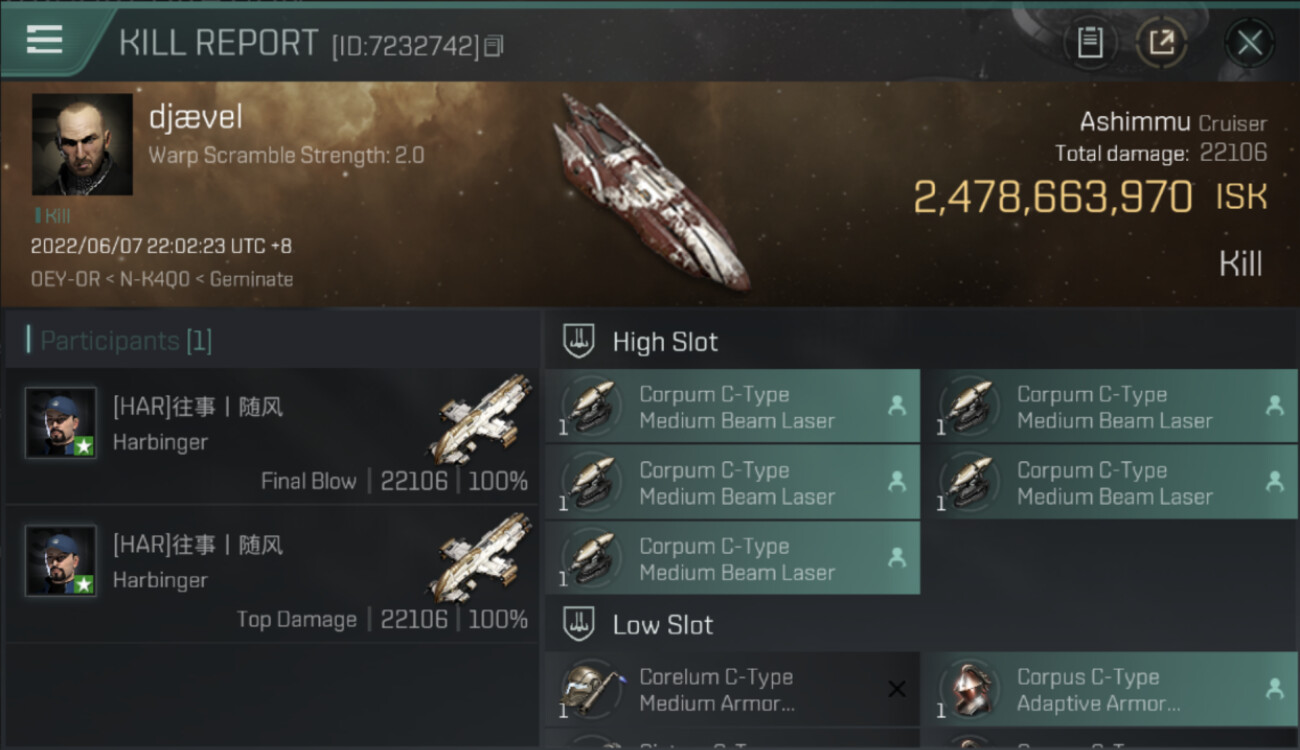View djævel's character portrait
The image size is (1300, 750).
(x=82, y=144)
